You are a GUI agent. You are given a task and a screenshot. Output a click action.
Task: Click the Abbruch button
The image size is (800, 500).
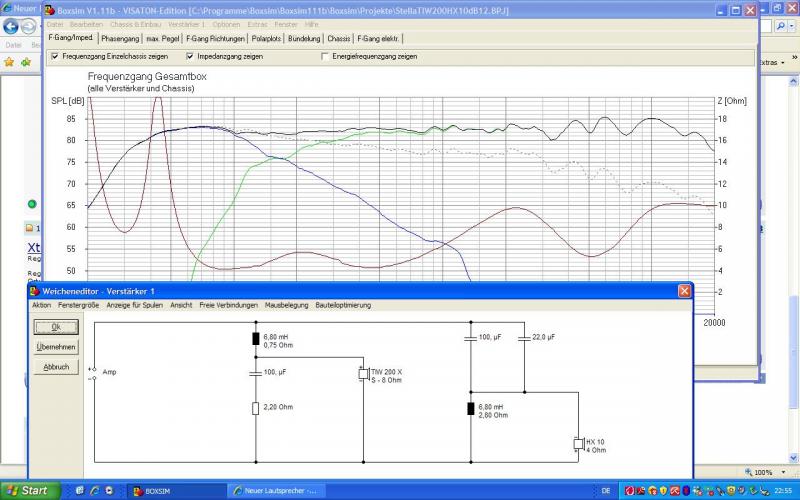56,367
